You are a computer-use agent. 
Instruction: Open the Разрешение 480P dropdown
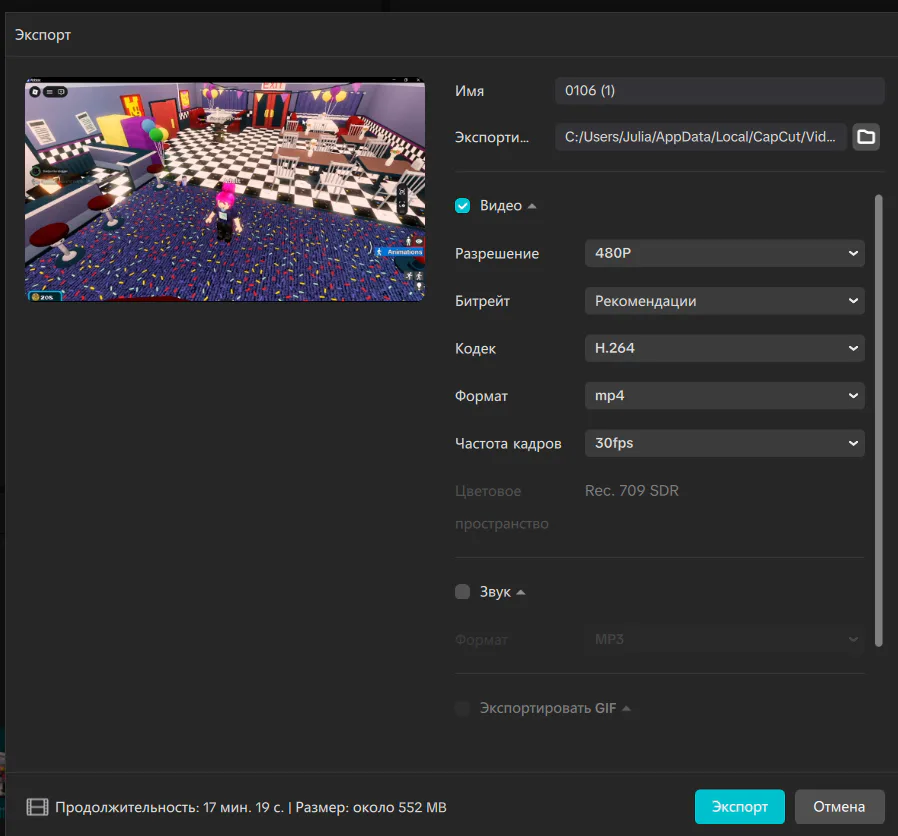(724, 253)
